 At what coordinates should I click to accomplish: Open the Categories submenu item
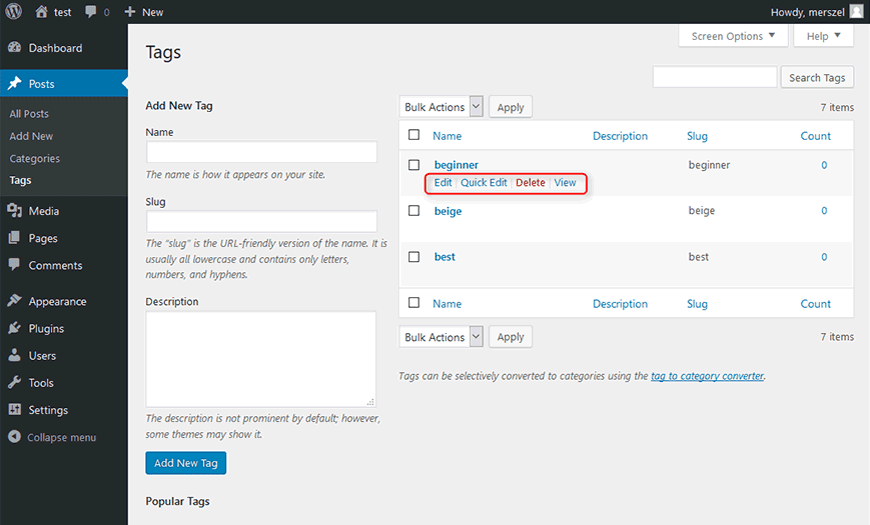[34, 159]
